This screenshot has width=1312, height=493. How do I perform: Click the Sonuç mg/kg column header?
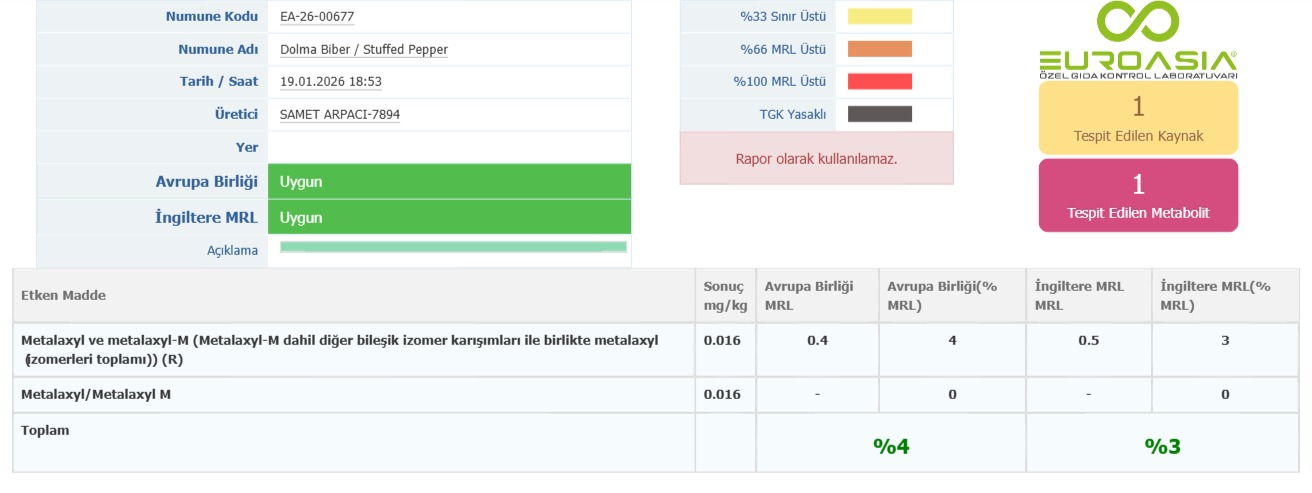[722, 295]
